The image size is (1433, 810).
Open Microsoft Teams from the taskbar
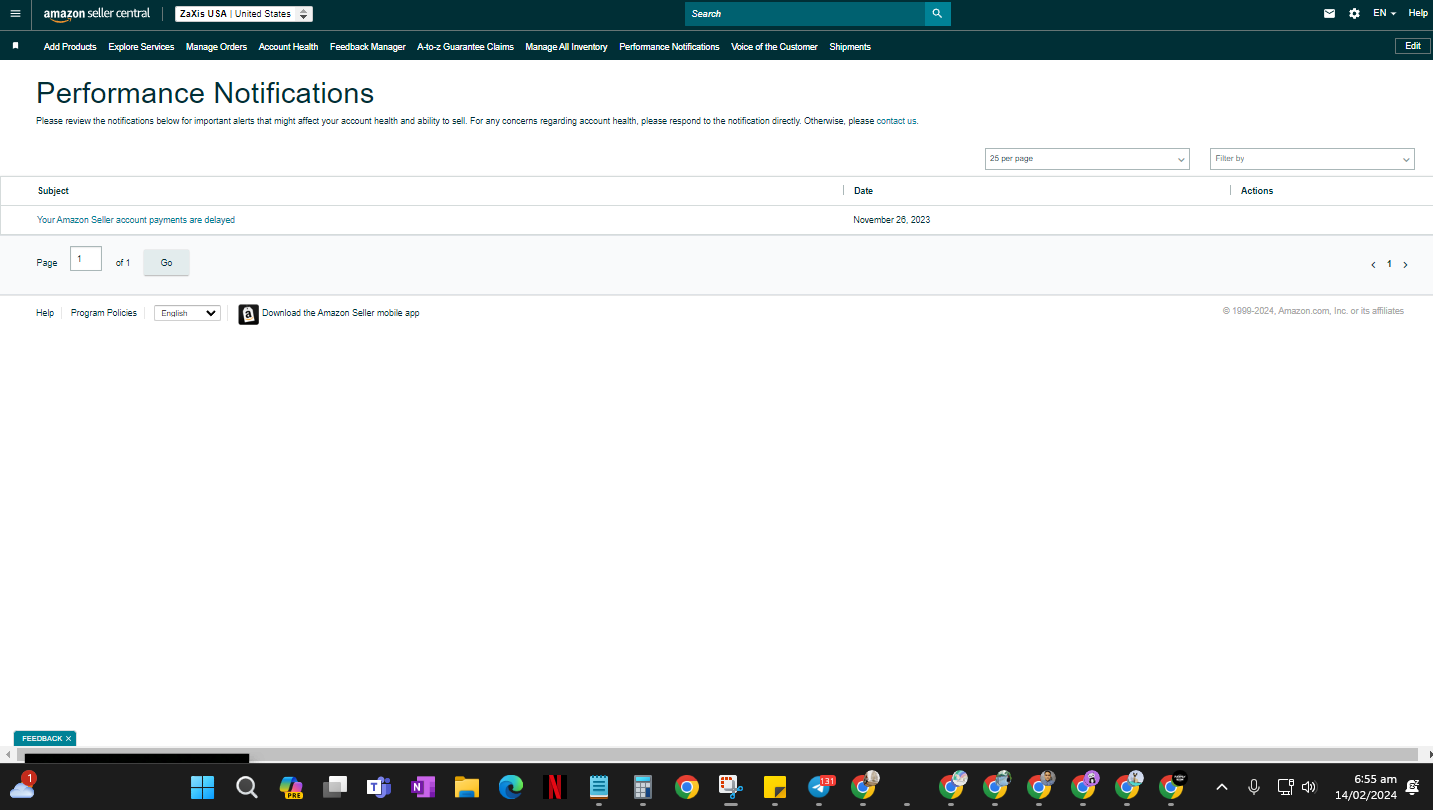click(379, 788)
